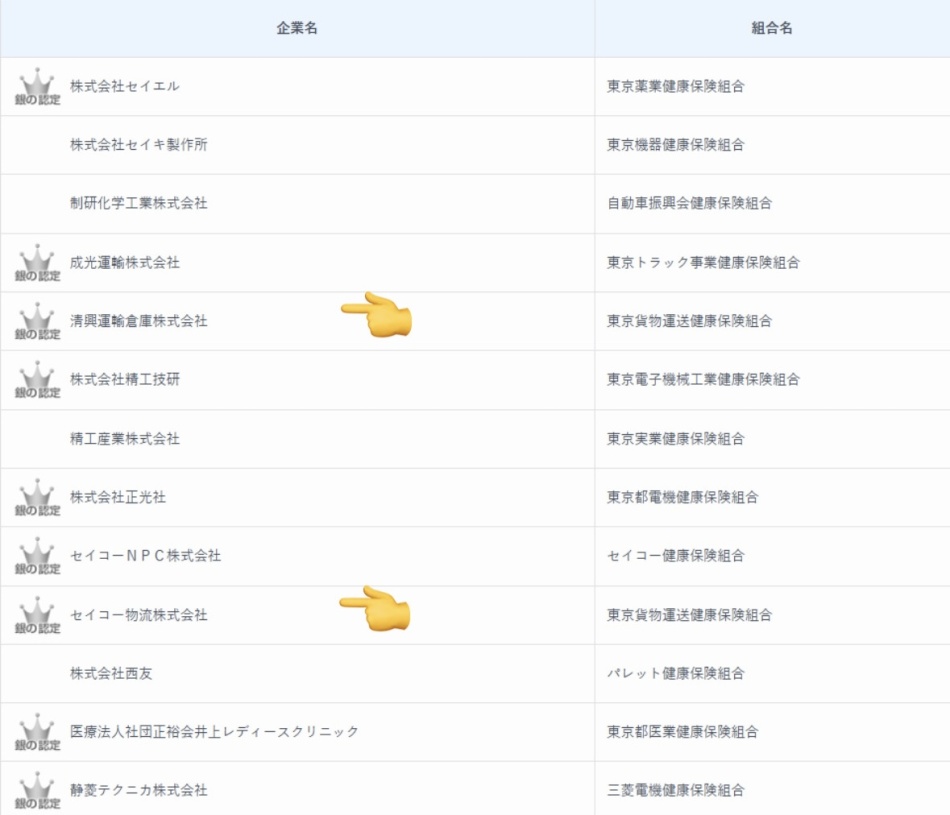Click union name 自動車振興会健康保険組合

689,203
